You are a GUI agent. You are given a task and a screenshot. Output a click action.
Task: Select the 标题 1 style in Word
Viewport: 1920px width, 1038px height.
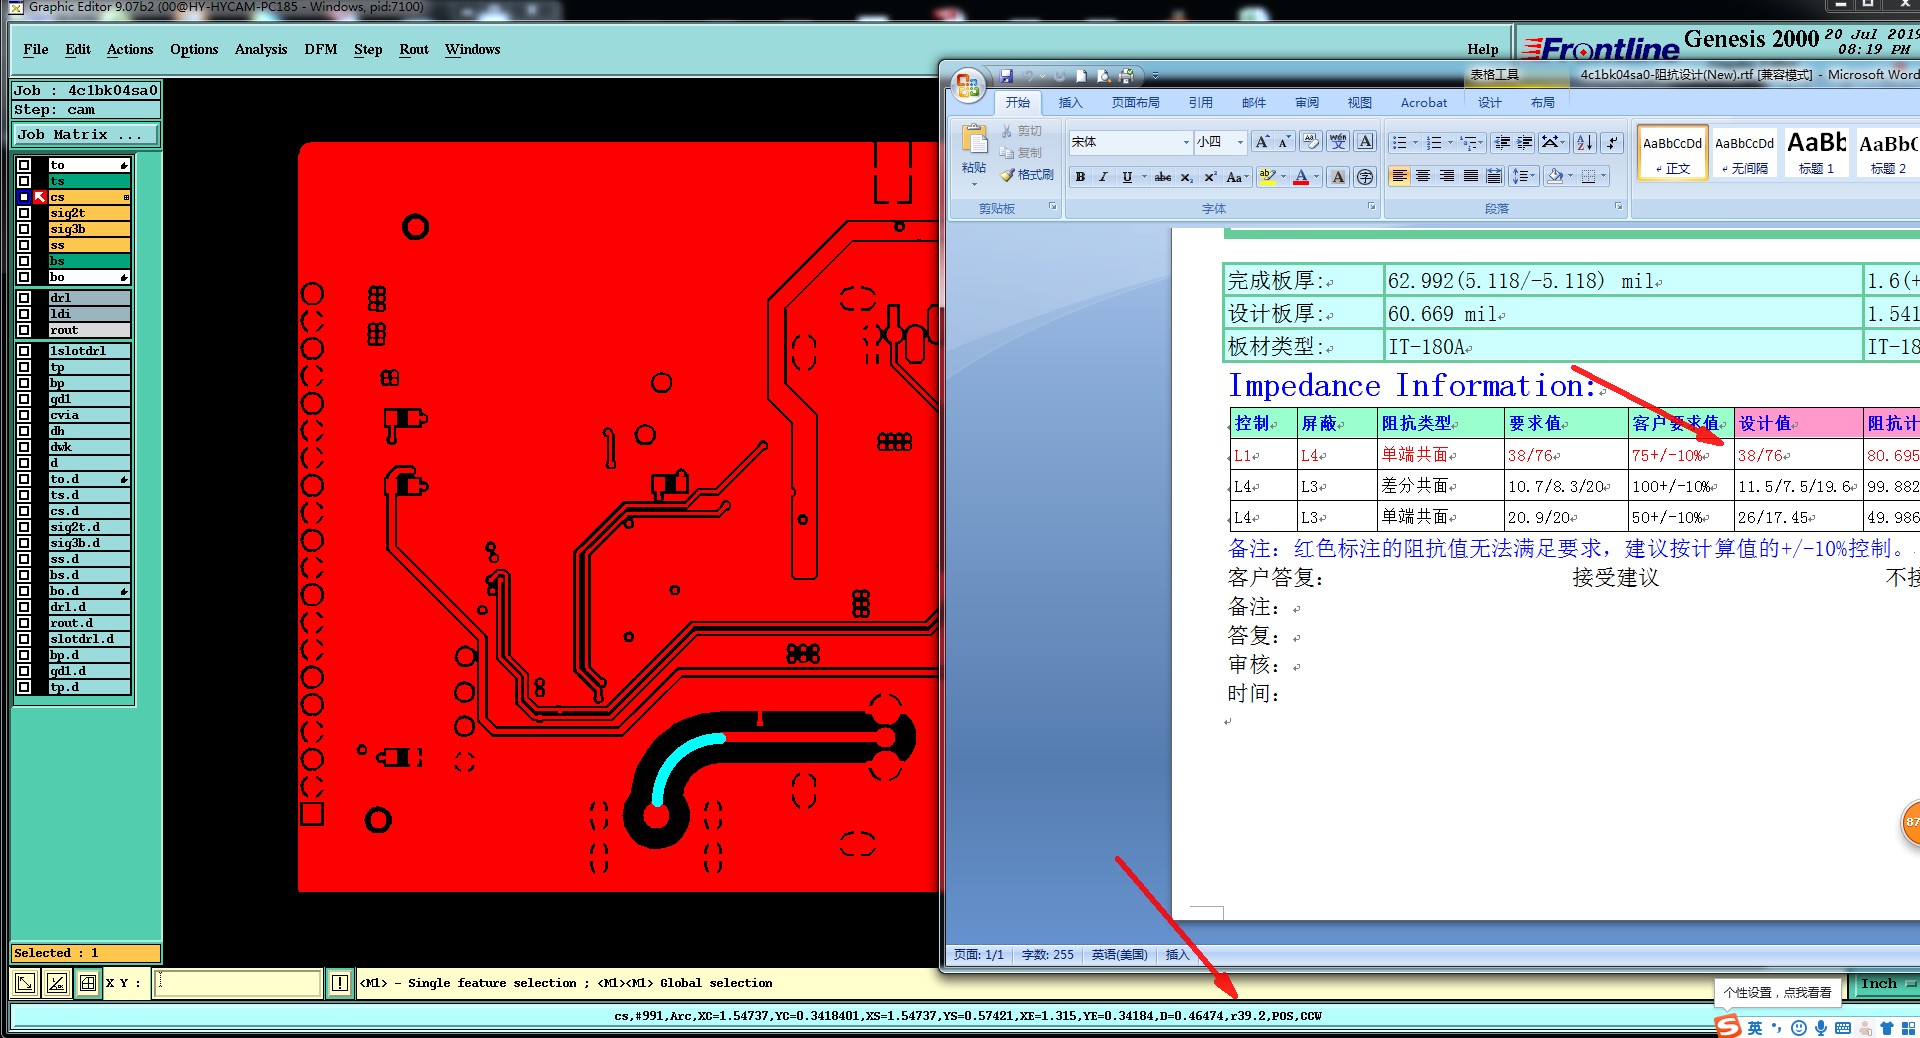point(1816,153)
